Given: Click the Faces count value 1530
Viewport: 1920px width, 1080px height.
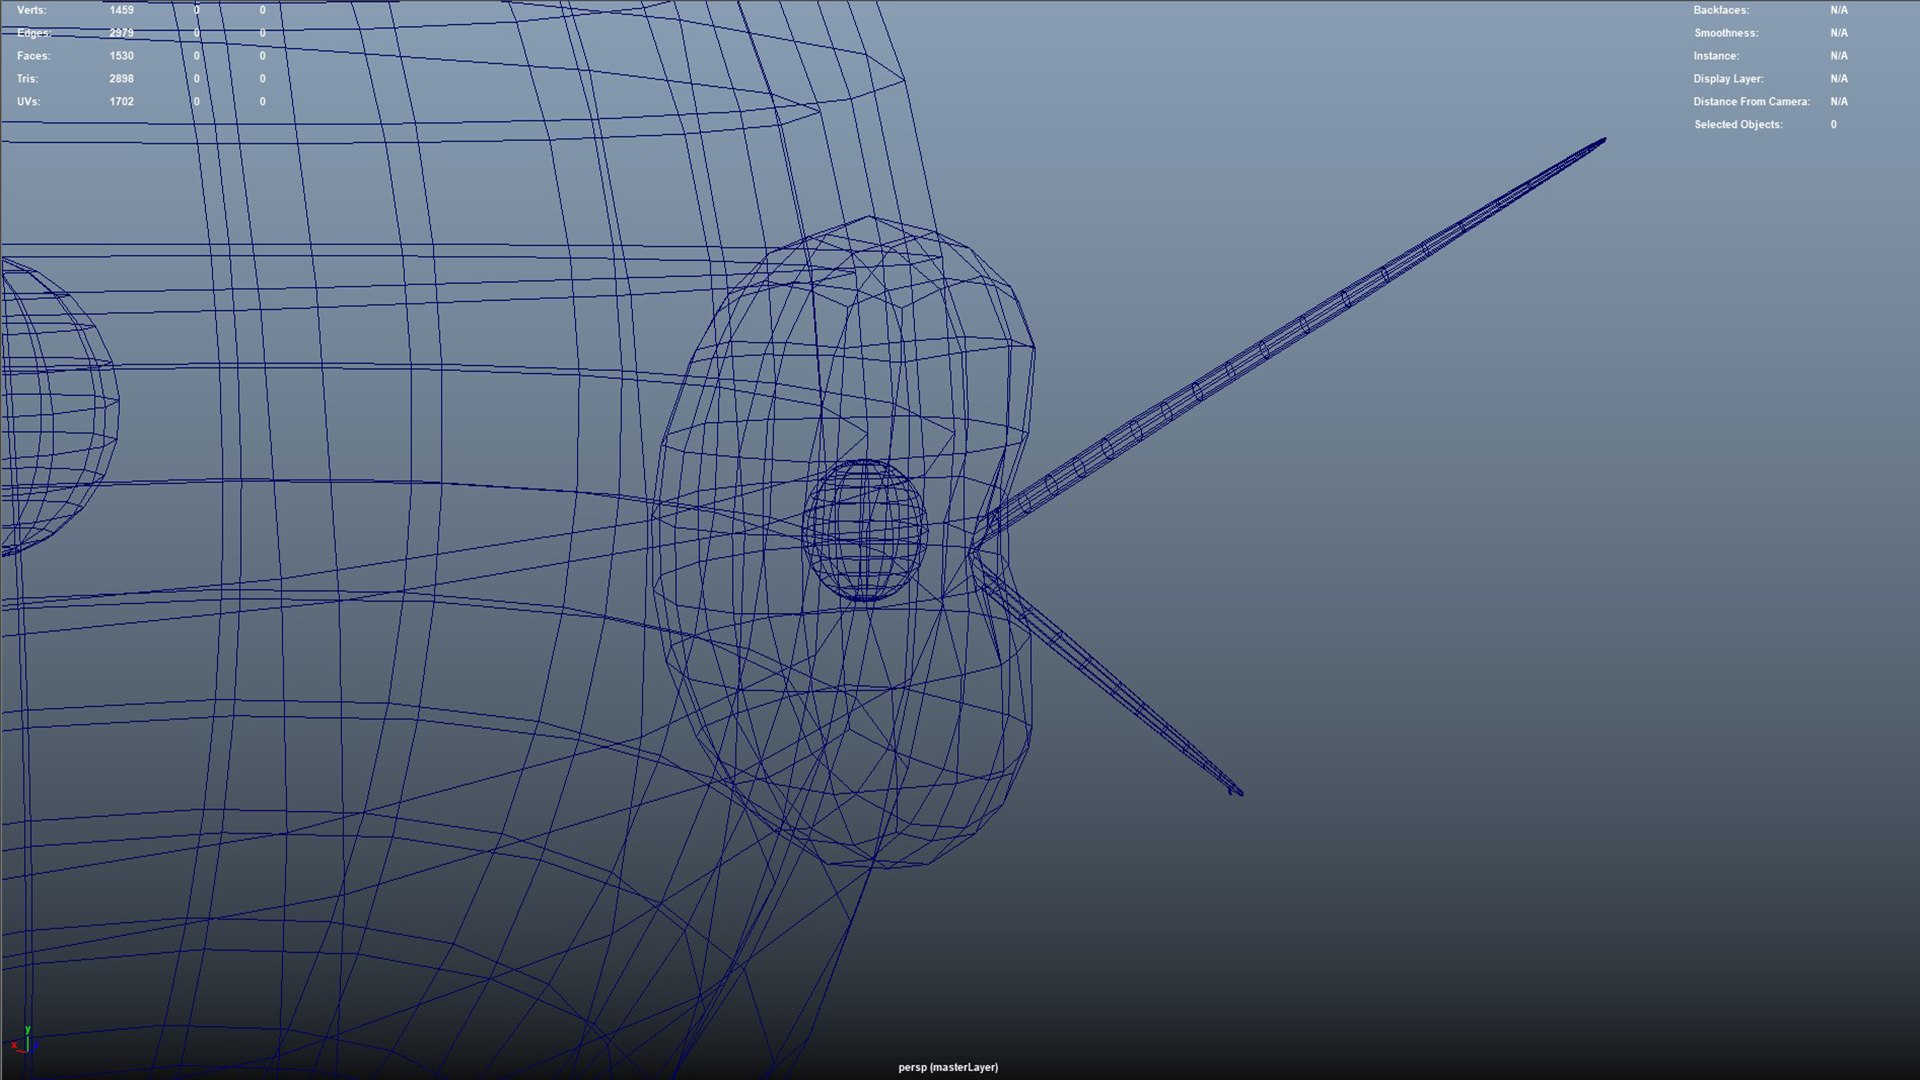Looking at the screenshot, I should pyautogui.click(x=121, y=56).
